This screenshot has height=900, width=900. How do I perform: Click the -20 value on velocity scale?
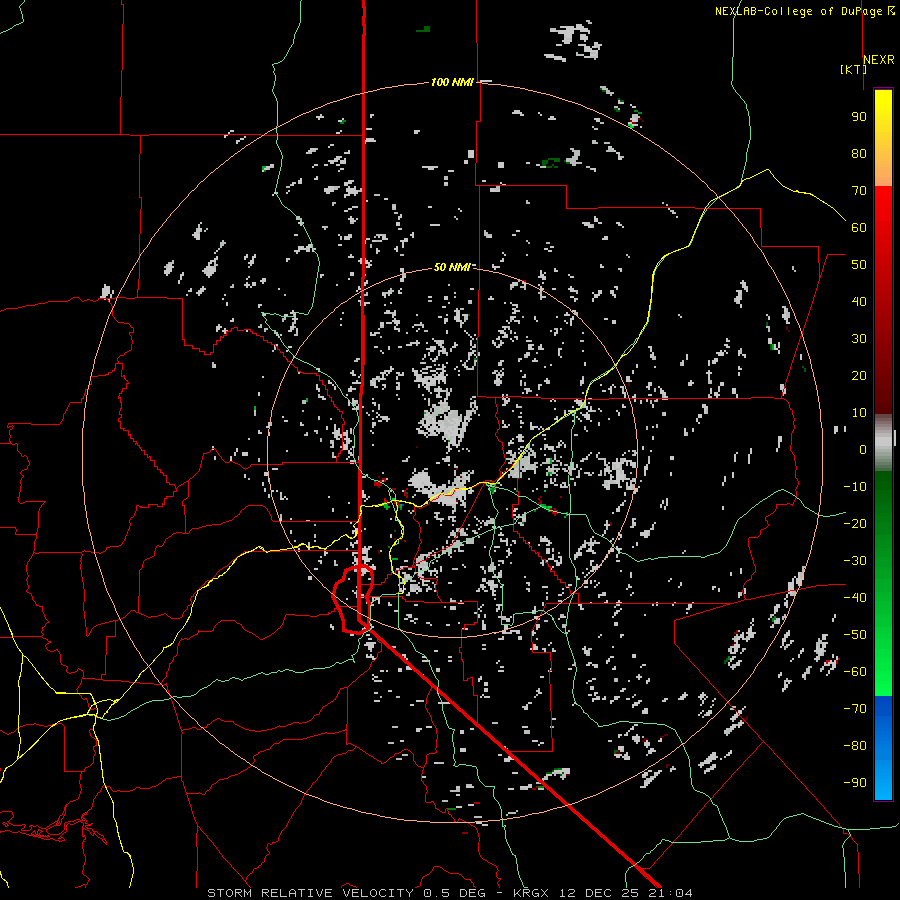[855, 523]
